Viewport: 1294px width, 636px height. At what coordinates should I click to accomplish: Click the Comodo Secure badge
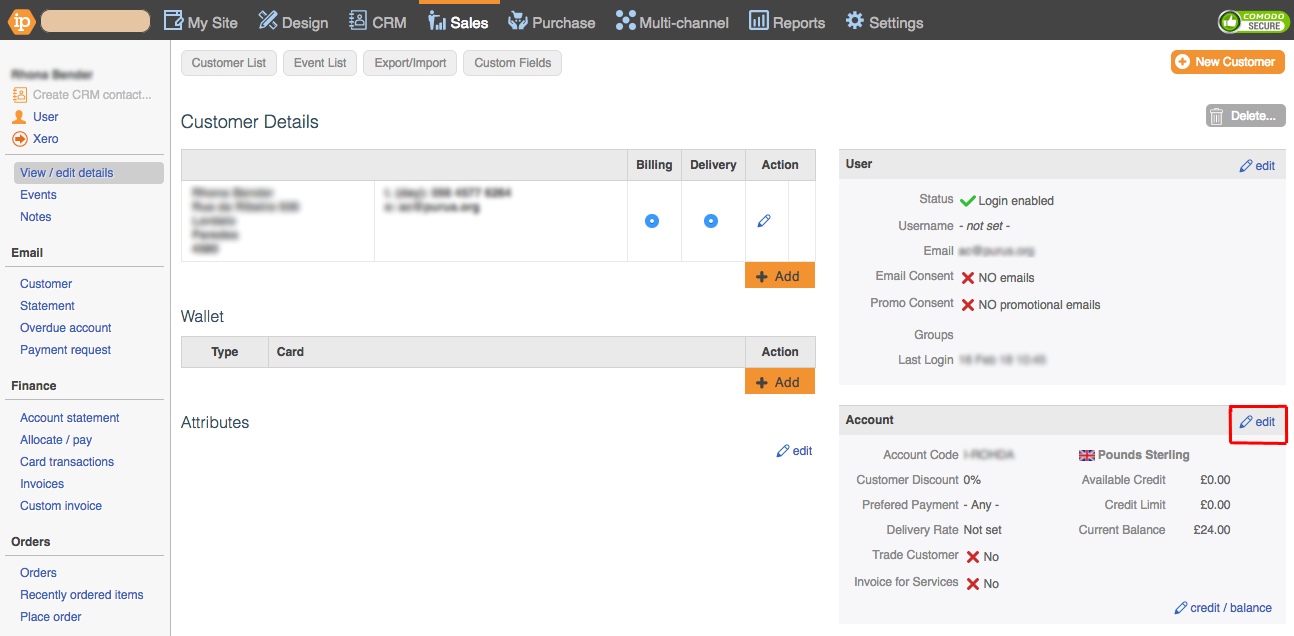tap(1253, 21)
